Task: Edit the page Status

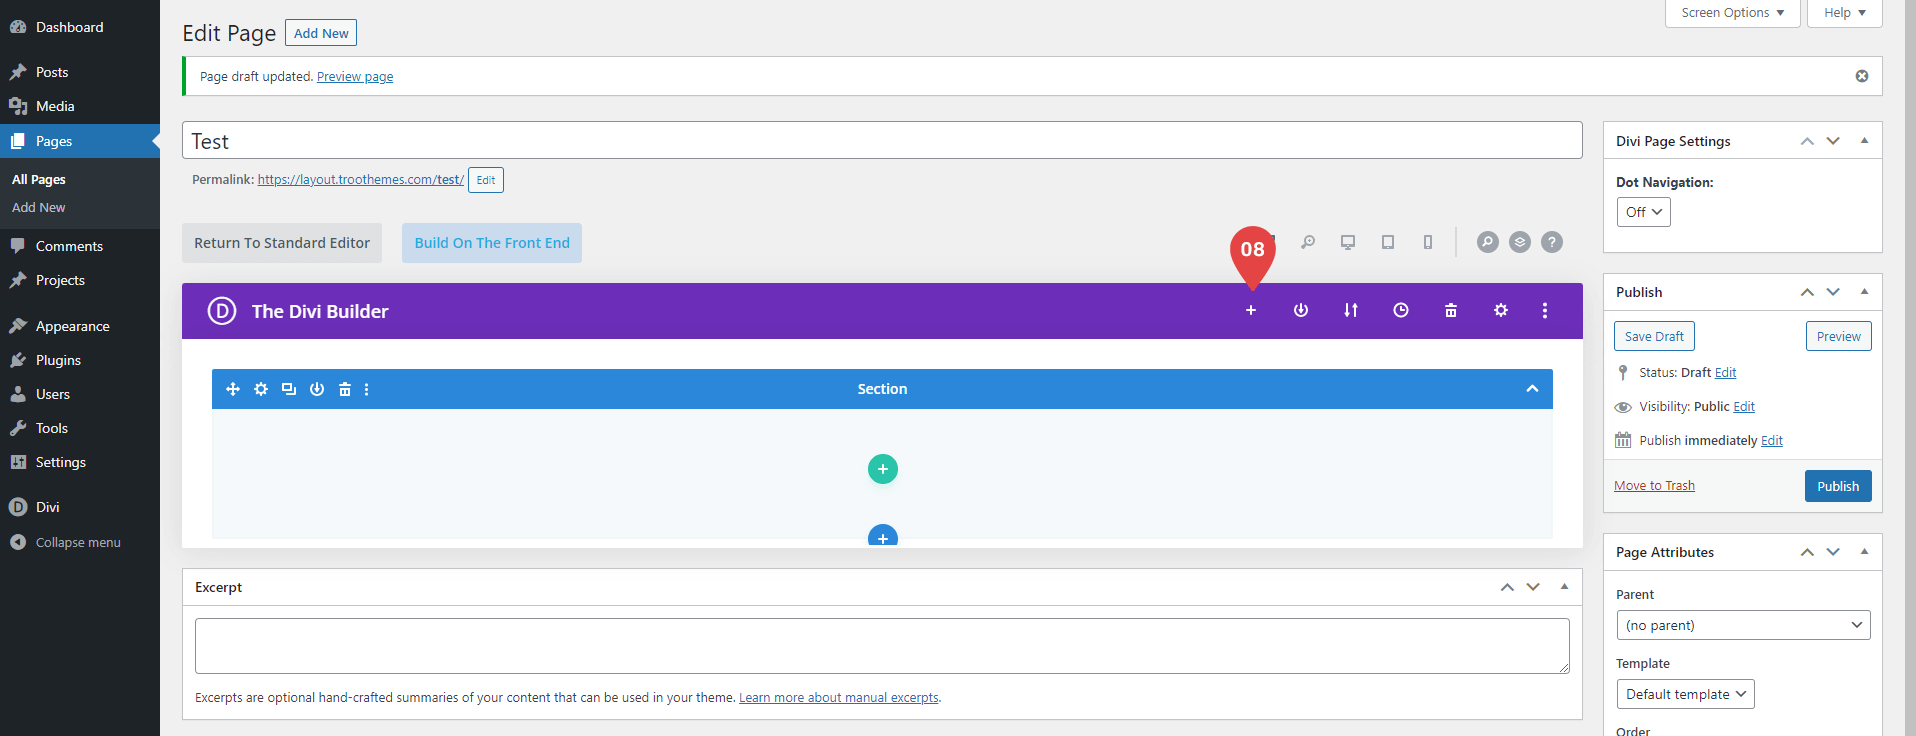Action: point(1725,372)
